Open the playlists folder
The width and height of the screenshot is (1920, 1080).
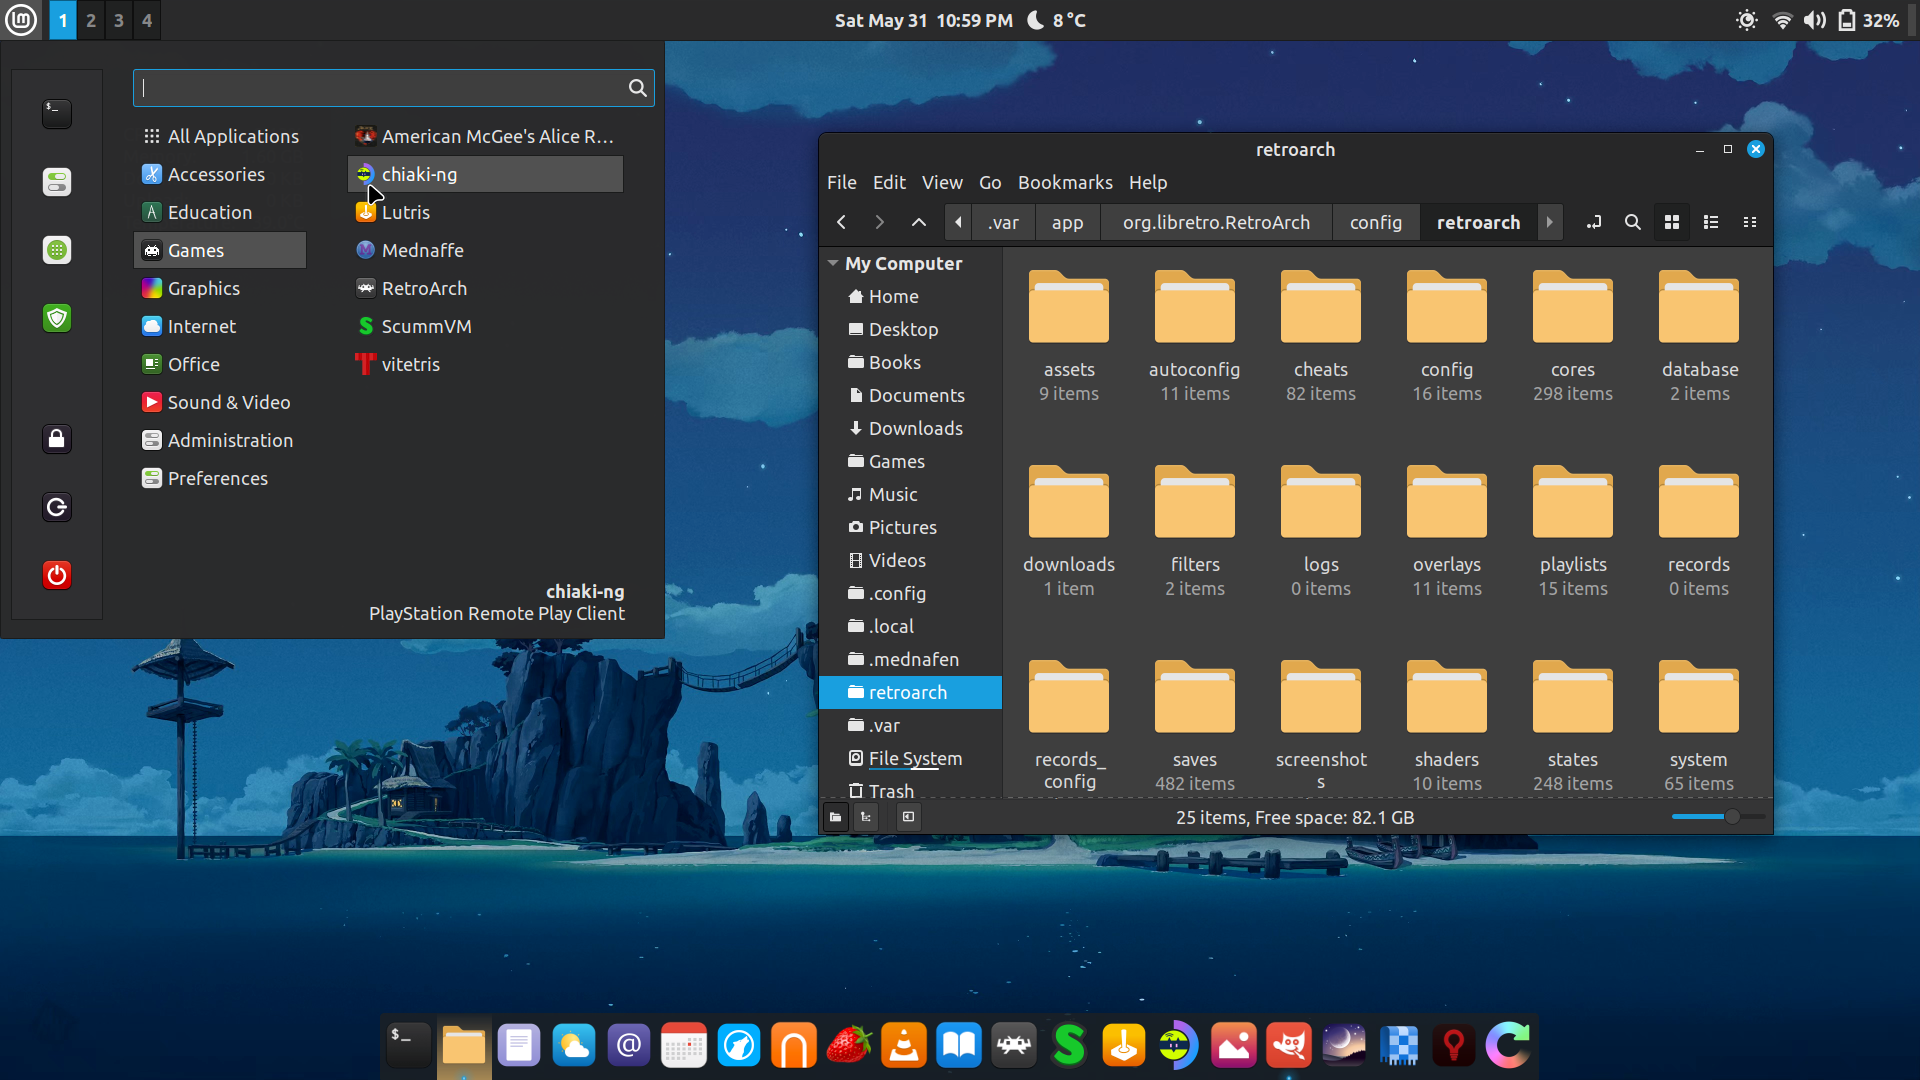coord(1573,530)
